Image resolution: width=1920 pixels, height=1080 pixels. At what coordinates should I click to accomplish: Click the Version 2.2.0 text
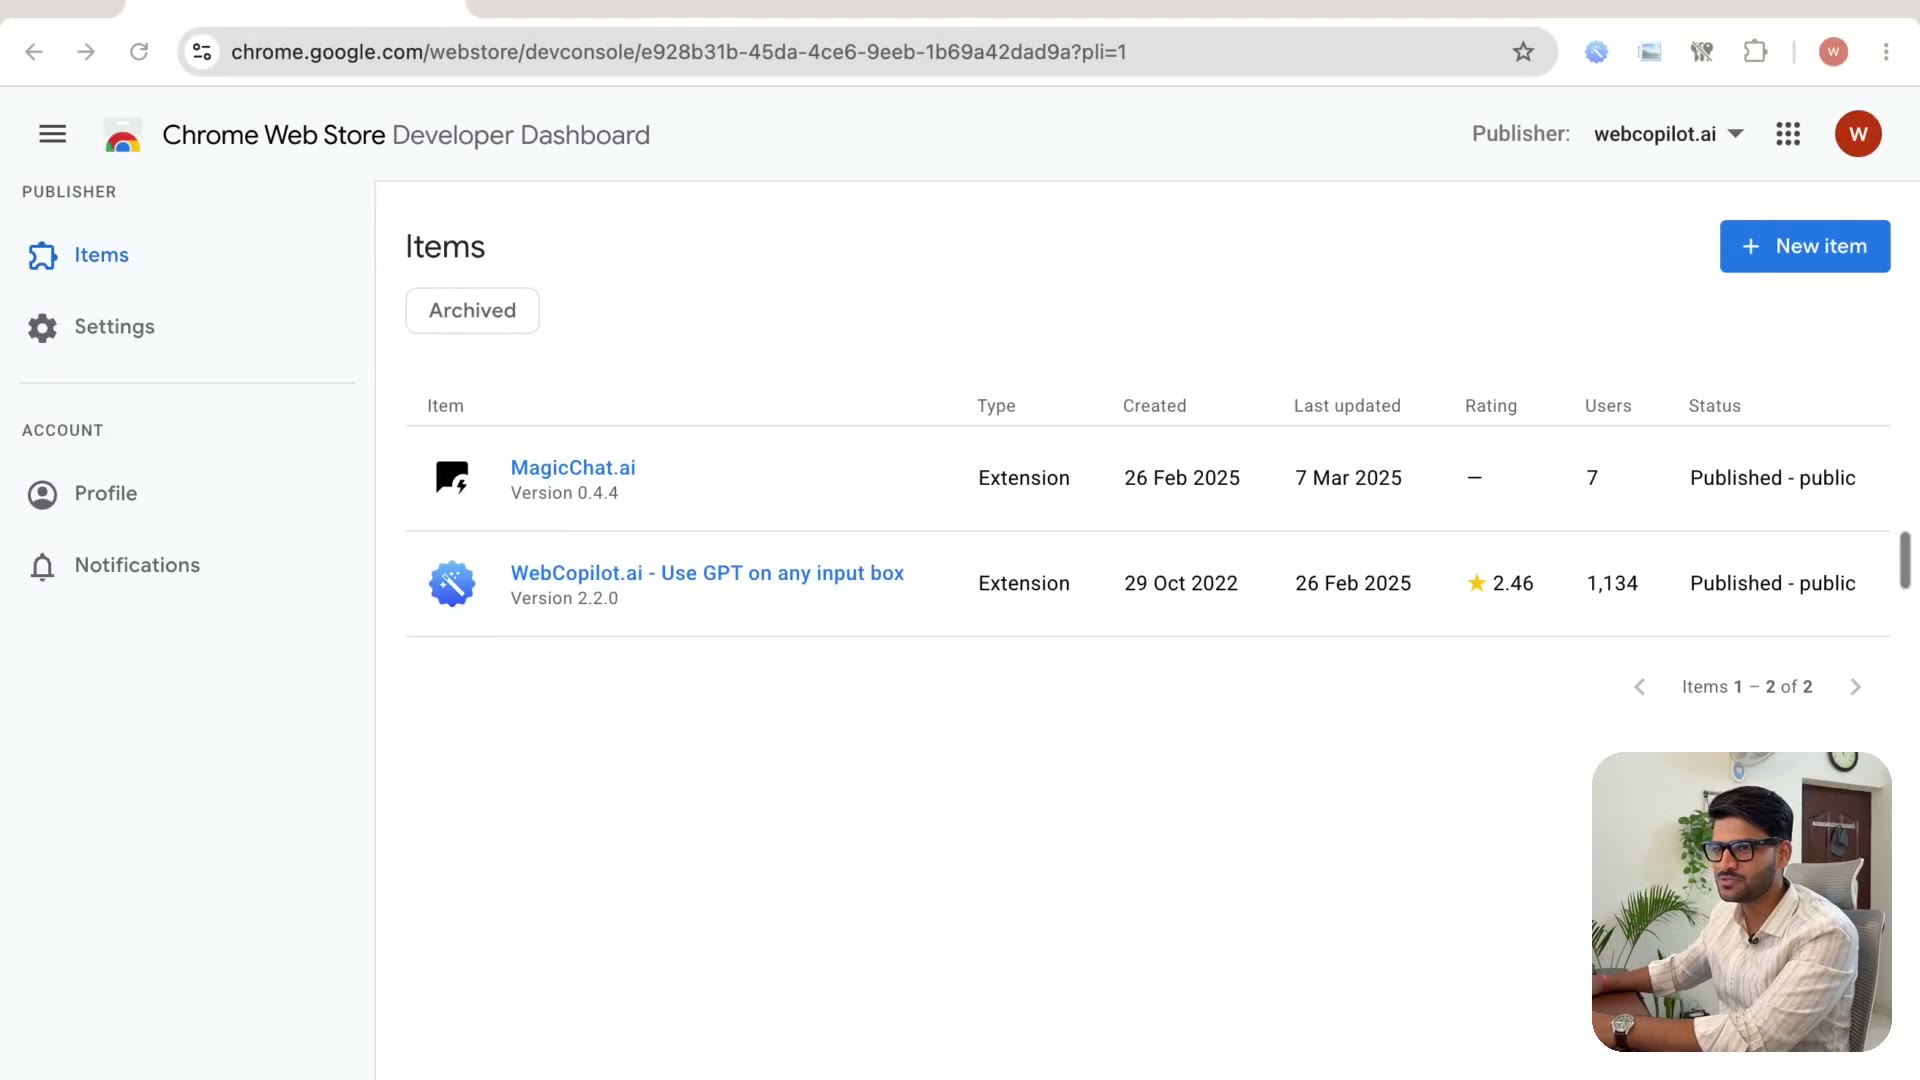pos(564,598)
